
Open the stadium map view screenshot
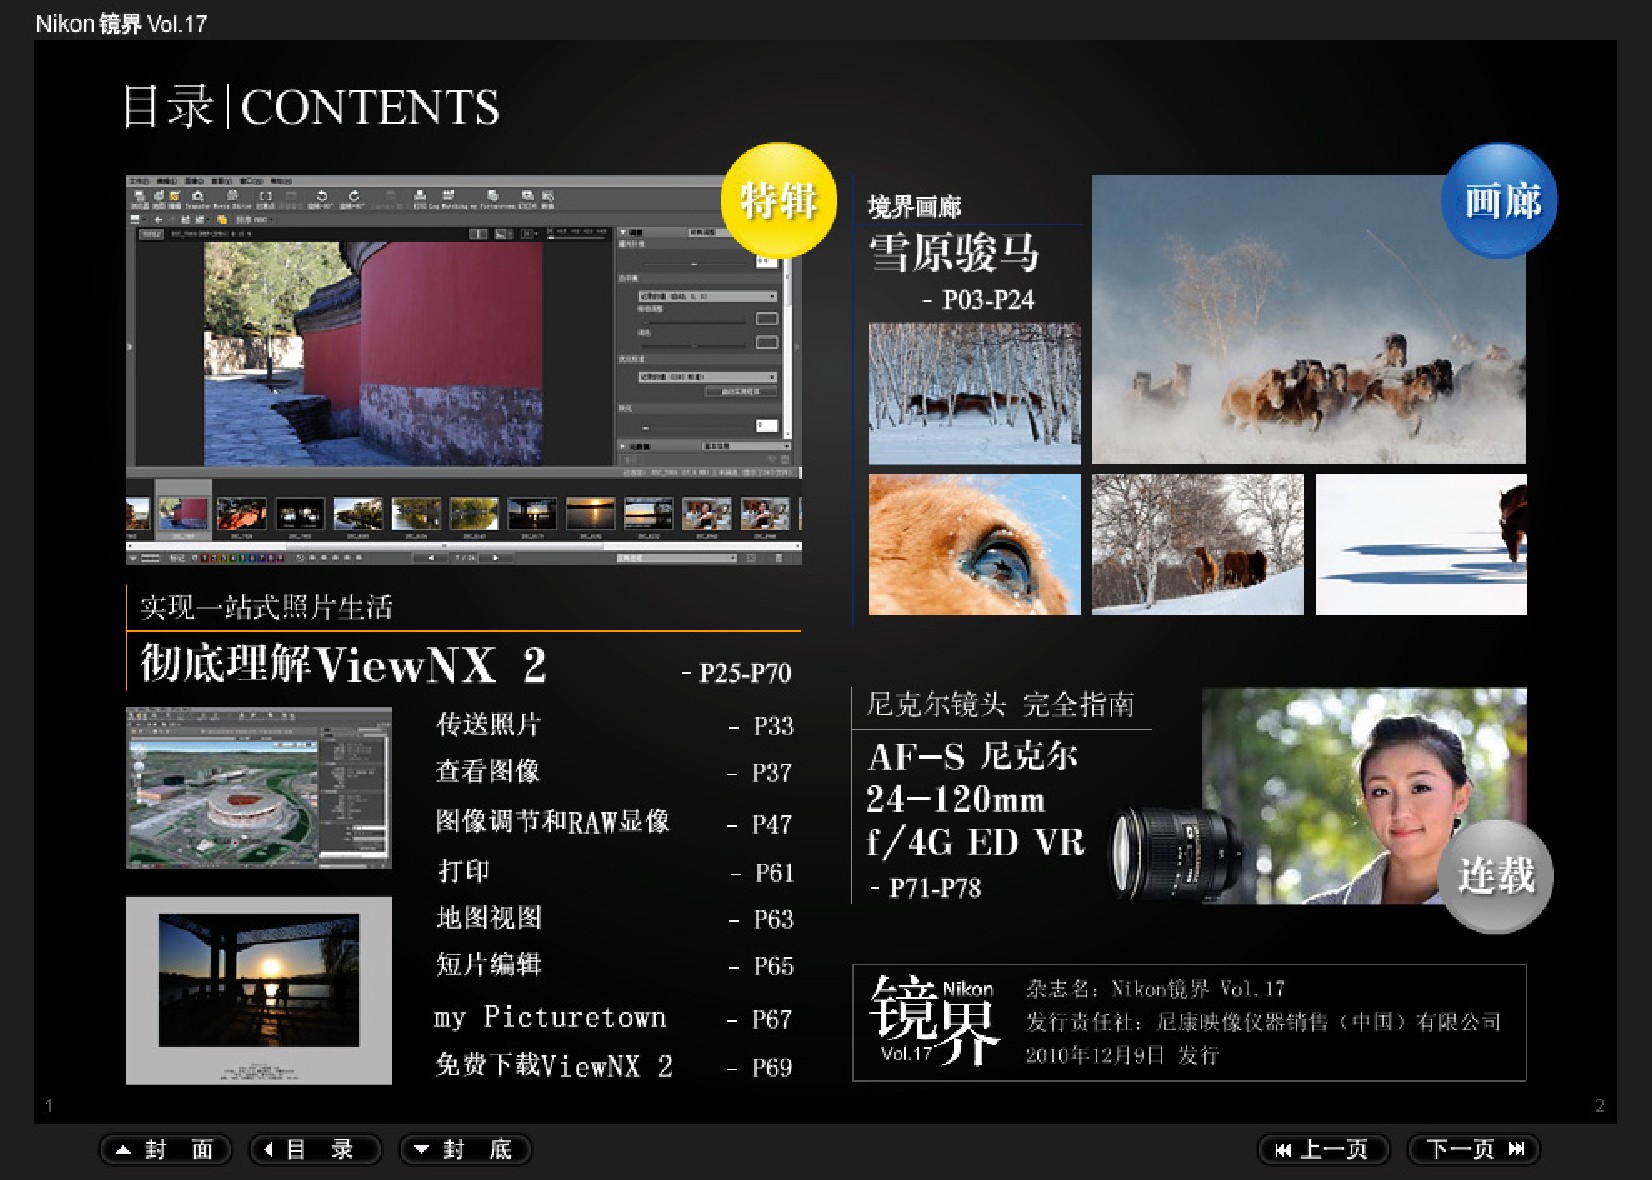coord(259,788)
